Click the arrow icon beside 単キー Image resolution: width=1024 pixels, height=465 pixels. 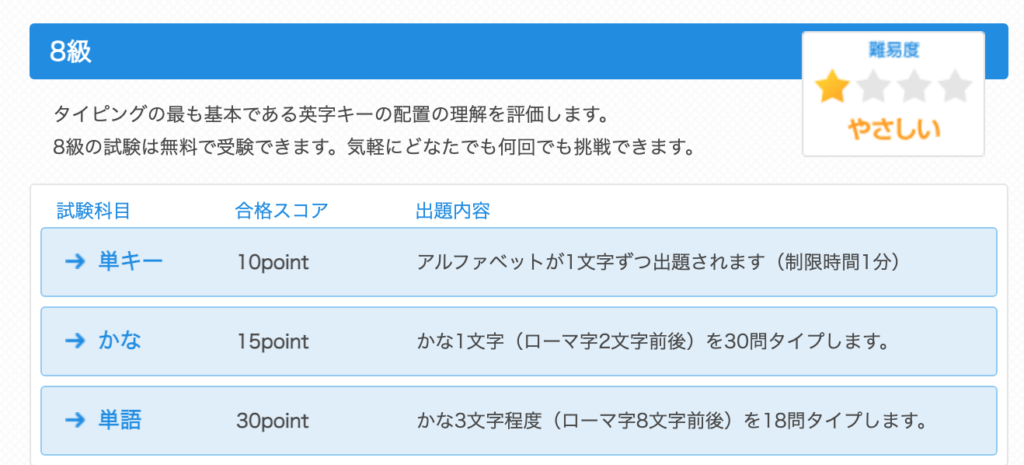pos(73,262)
